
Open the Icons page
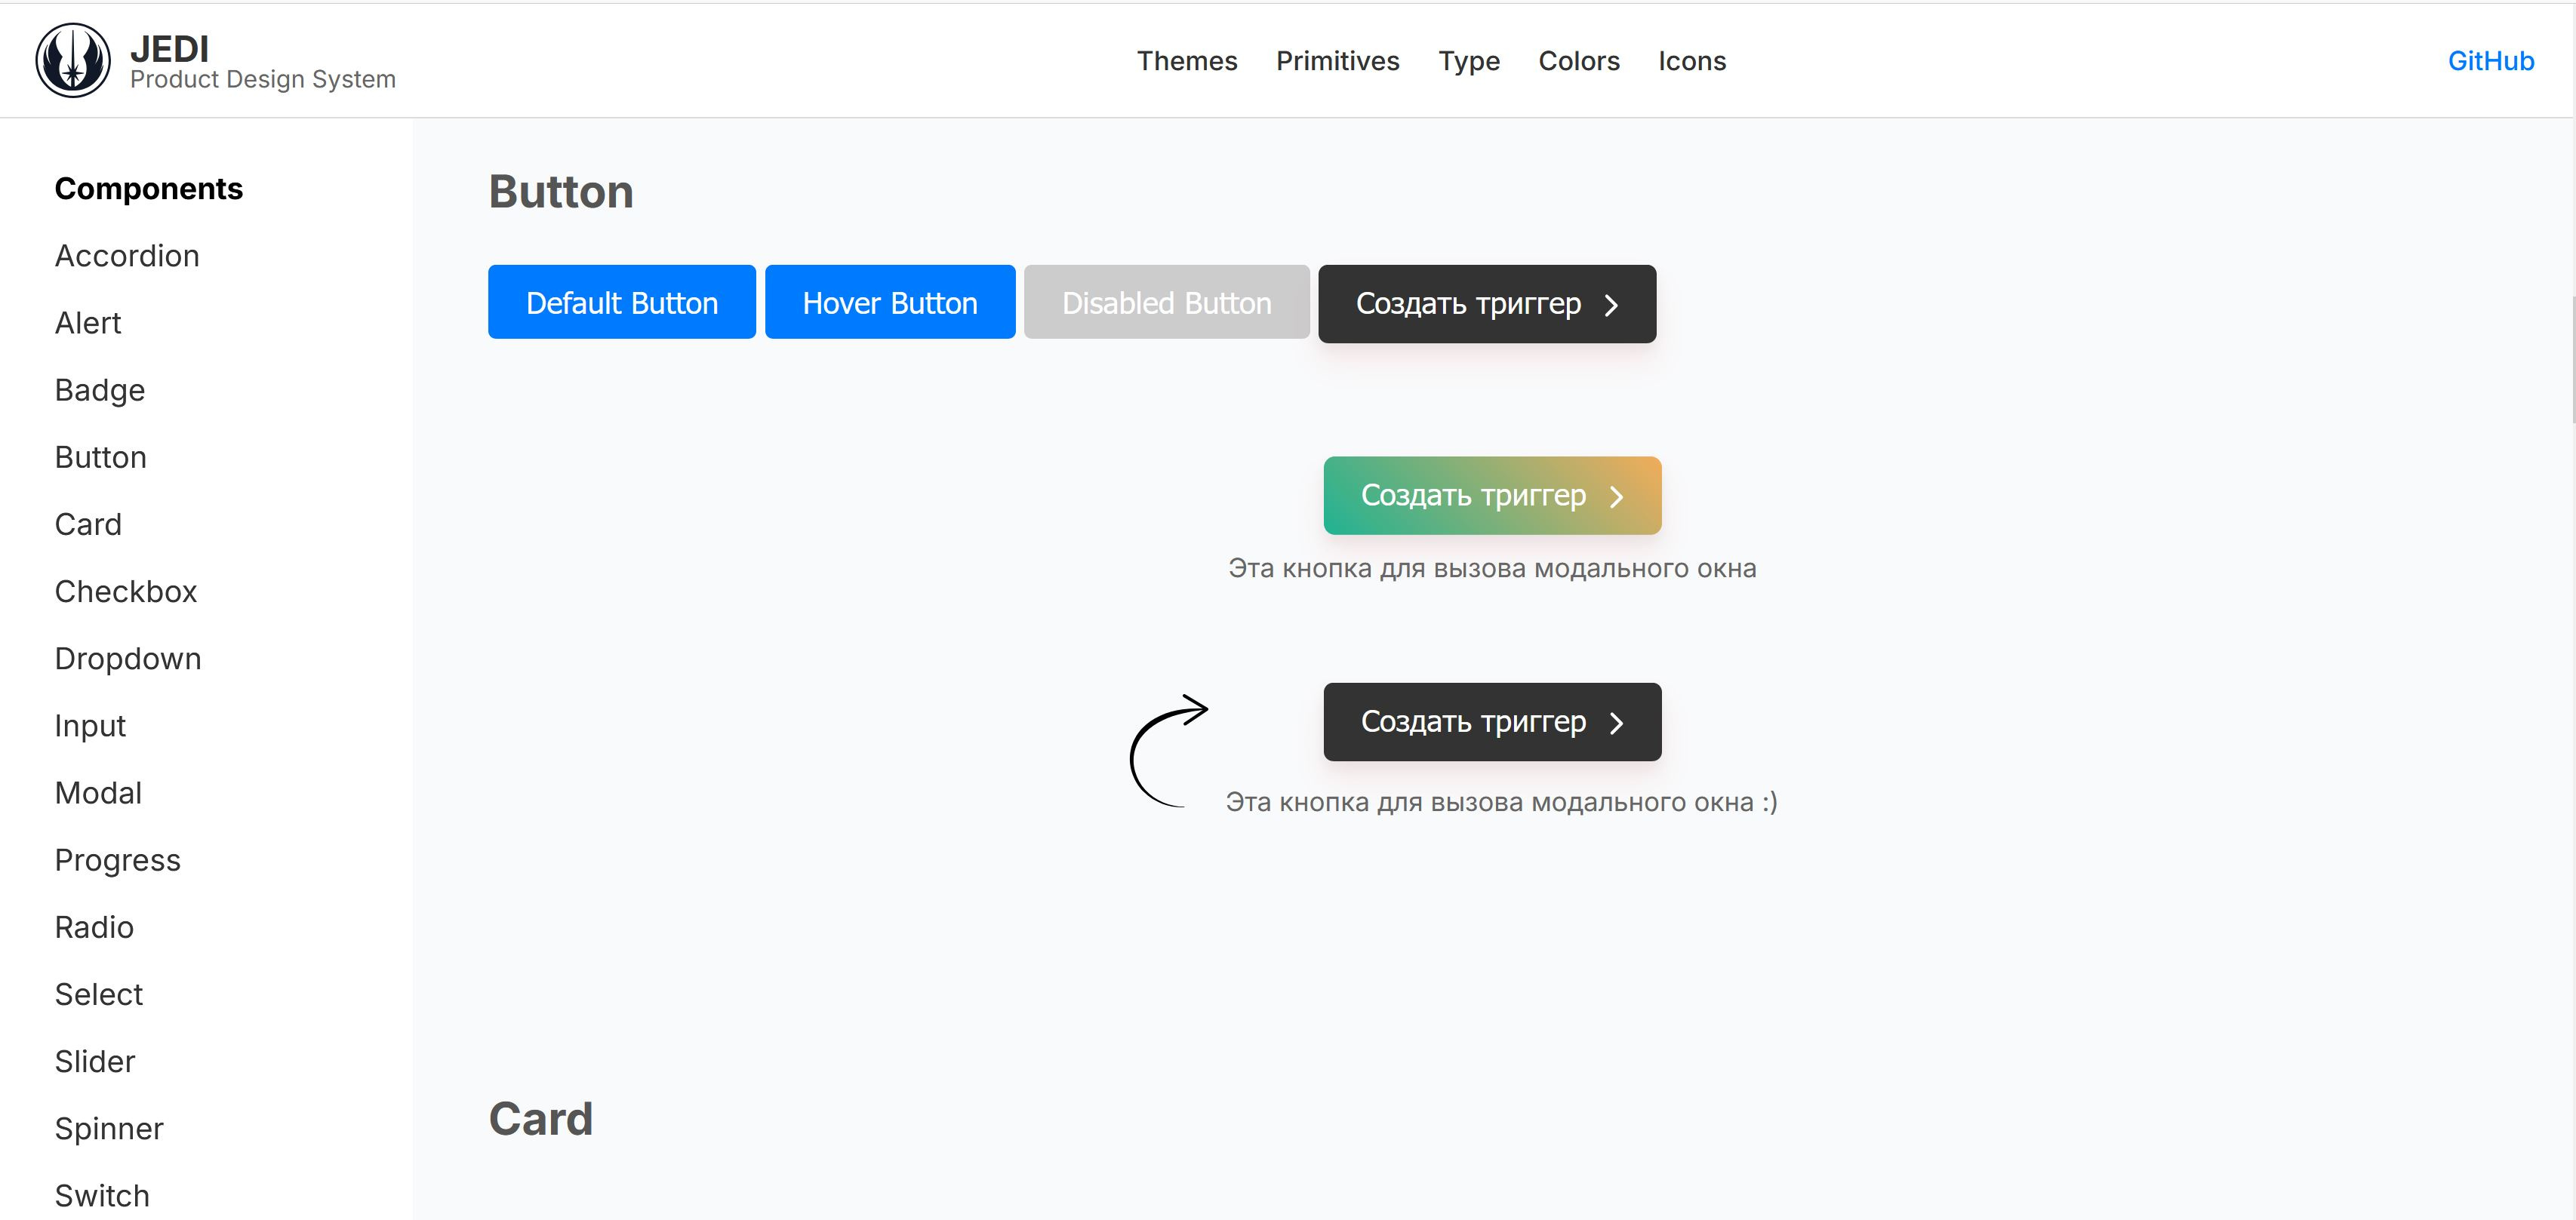[x=1692, y=61]
